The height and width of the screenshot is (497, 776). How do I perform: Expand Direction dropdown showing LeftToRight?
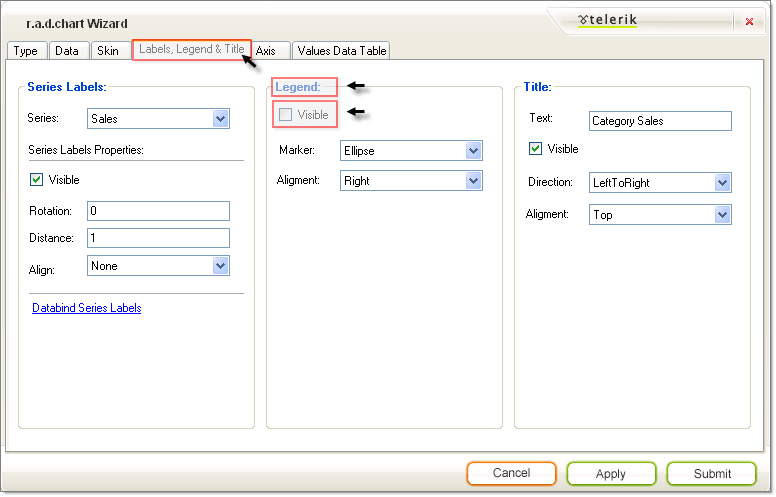[x=660, y=183]
